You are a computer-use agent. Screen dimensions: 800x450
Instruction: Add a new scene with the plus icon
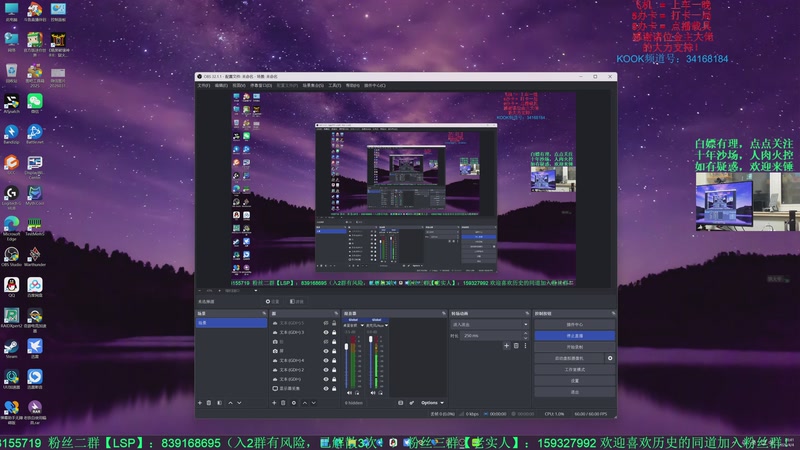pyautogui.click(x=199, y=403)
